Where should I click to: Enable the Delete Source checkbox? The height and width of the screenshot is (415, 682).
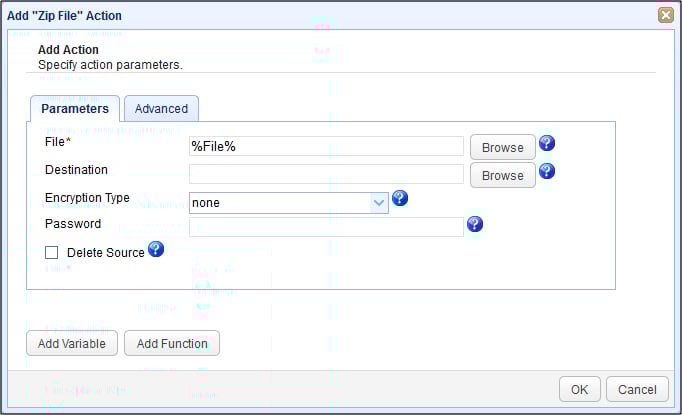click(x=52, y=253)
